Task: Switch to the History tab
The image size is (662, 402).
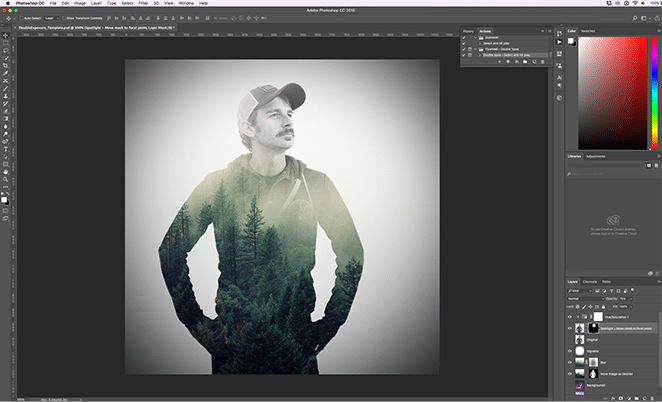Action: (469, 30)
